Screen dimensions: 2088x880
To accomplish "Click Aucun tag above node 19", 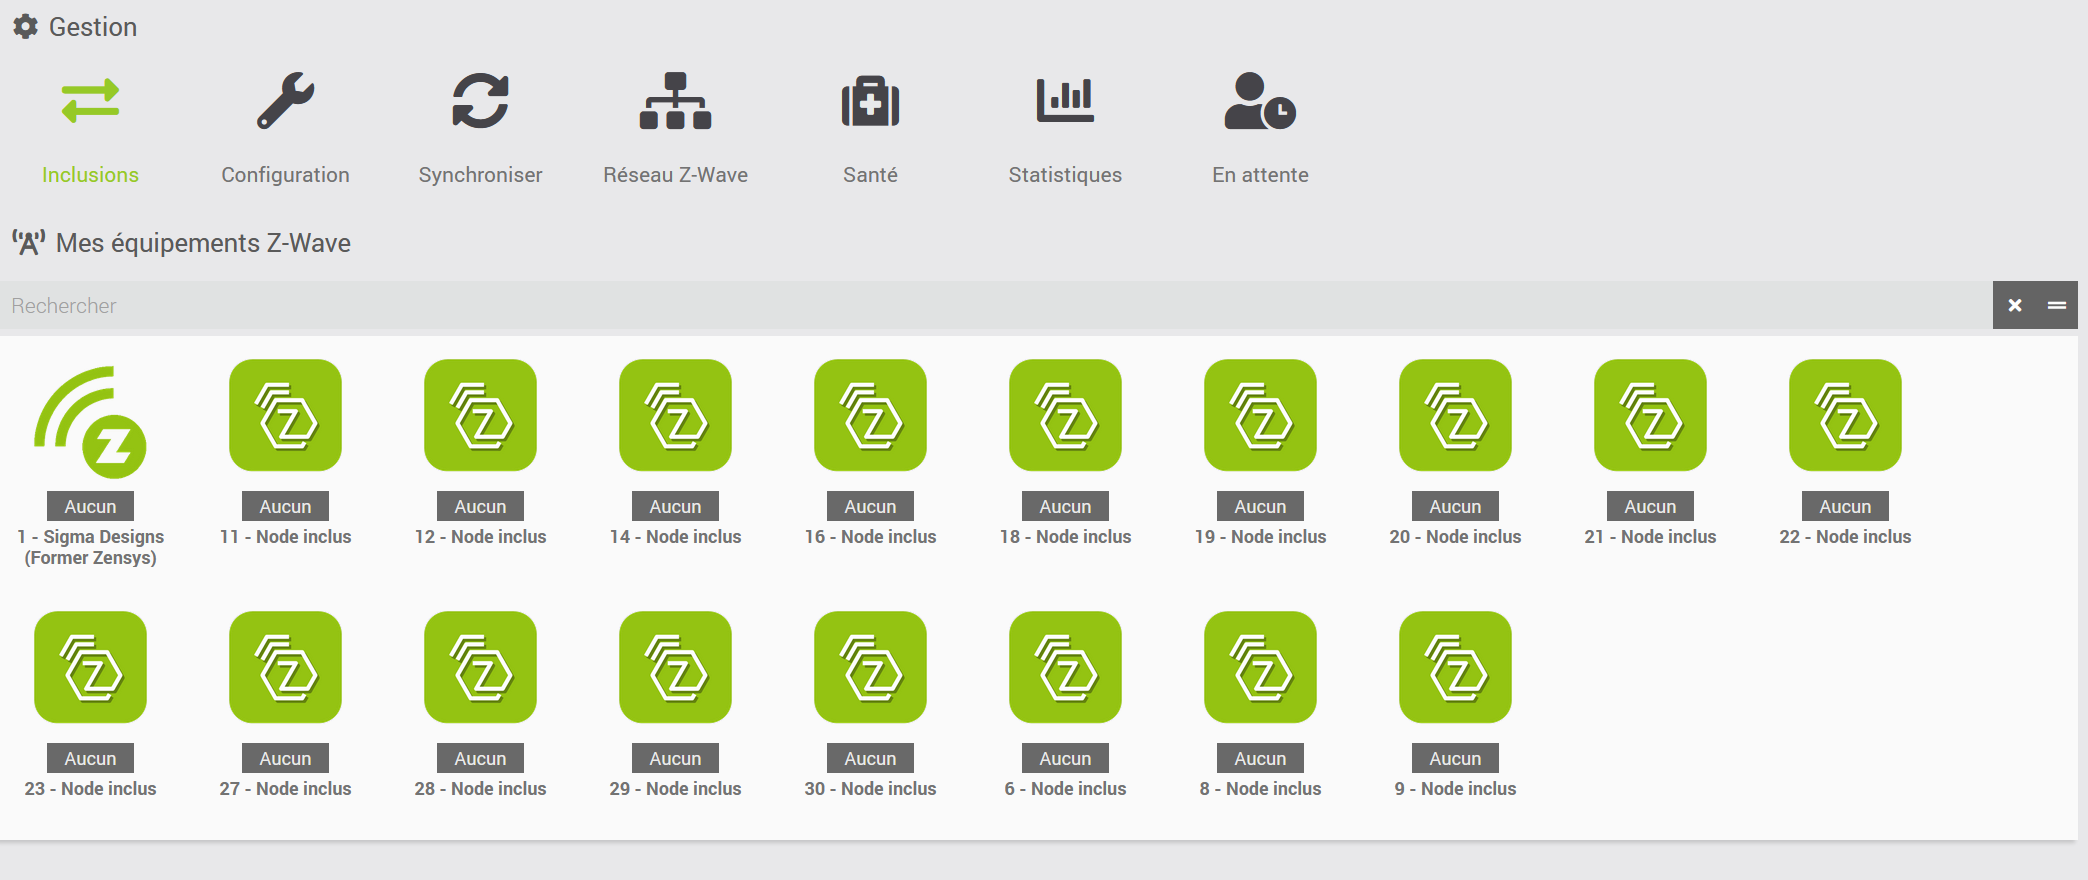I will [x=1260, y=507].
